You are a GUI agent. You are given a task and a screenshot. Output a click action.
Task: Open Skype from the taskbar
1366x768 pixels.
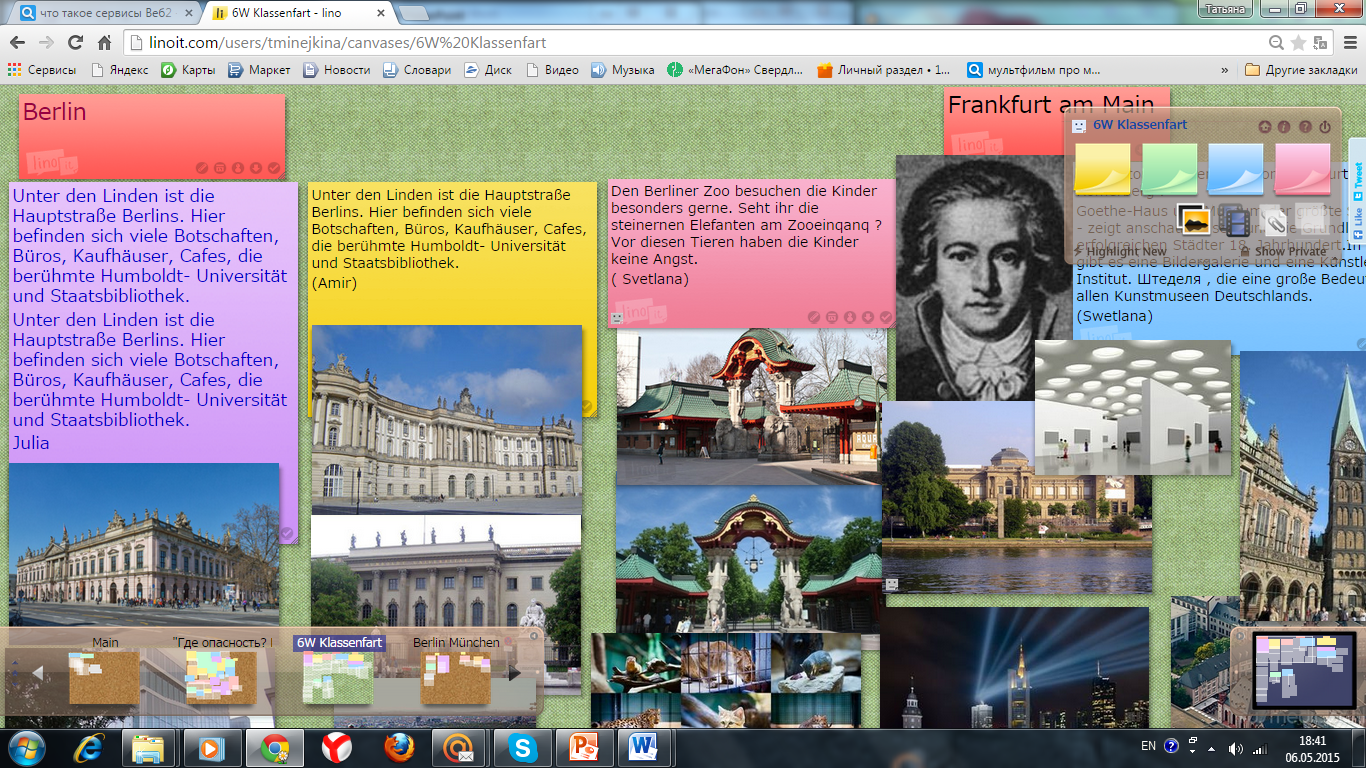click(x=522, y=748)
